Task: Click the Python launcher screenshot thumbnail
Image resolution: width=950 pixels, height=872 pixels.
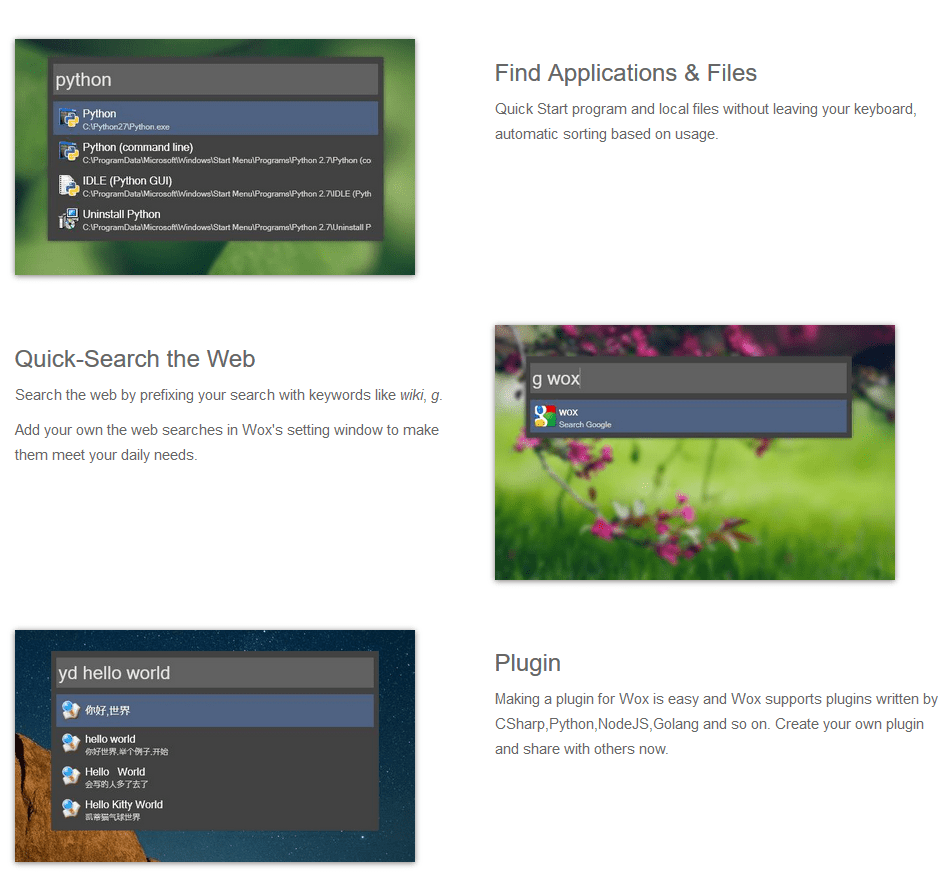Action: pyautogui.click(x=215, y=156)
